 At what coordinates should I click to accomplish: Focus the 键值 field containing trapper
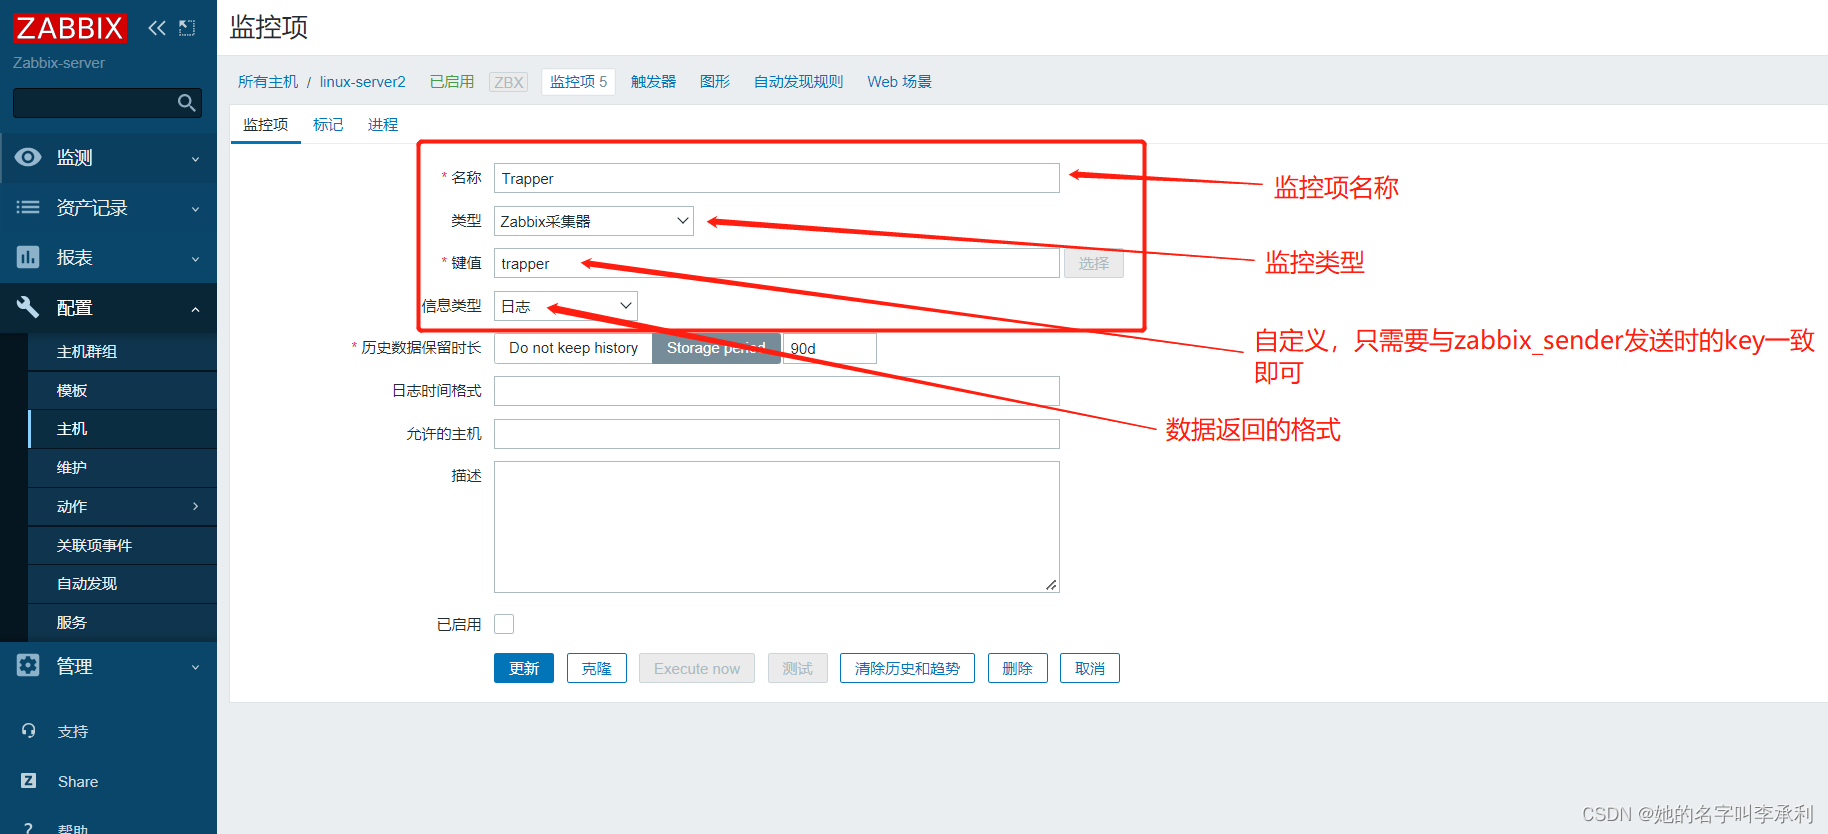(x=777, y=263)
